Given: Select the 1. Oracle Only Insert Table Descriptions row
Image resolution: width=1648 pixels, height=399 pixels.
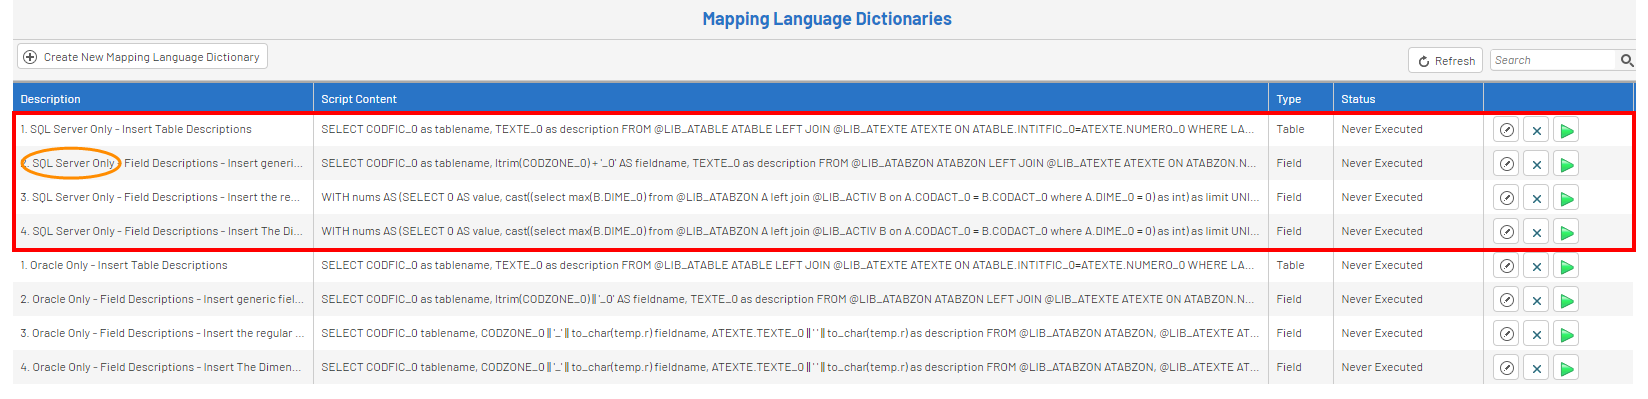Looking at the screenshot, I should coord(823,266).
